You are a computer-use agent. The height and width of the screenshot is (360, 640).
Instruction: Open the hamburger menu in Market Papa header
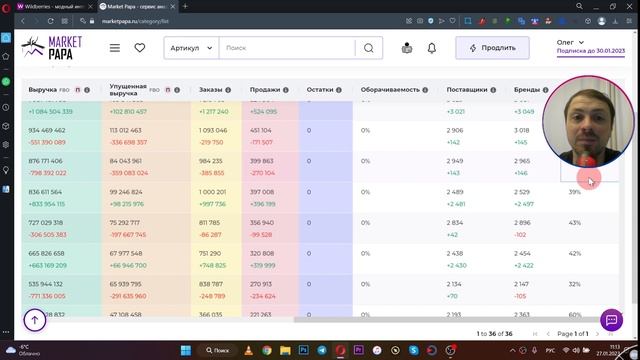point(115,48)
